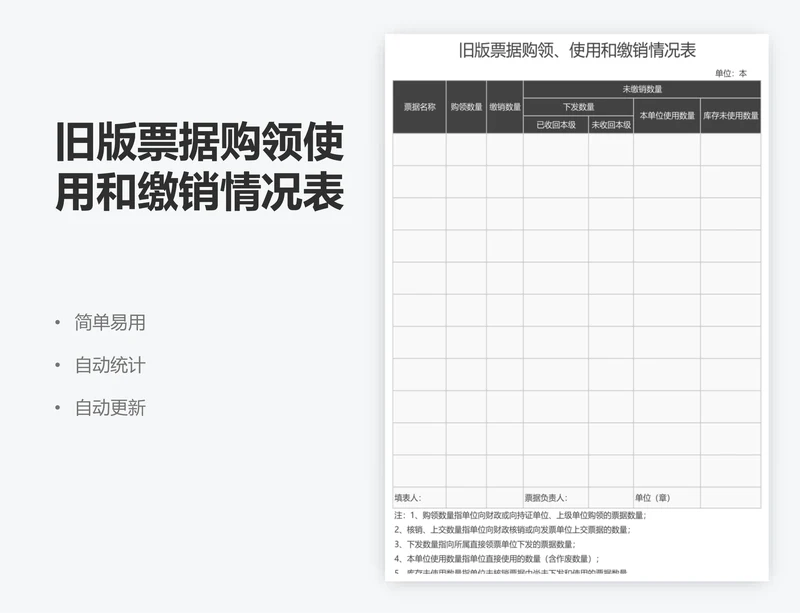Click note 4 about 本单位使用数量
Screen dimensions: 800x613
tap(496, 558)
